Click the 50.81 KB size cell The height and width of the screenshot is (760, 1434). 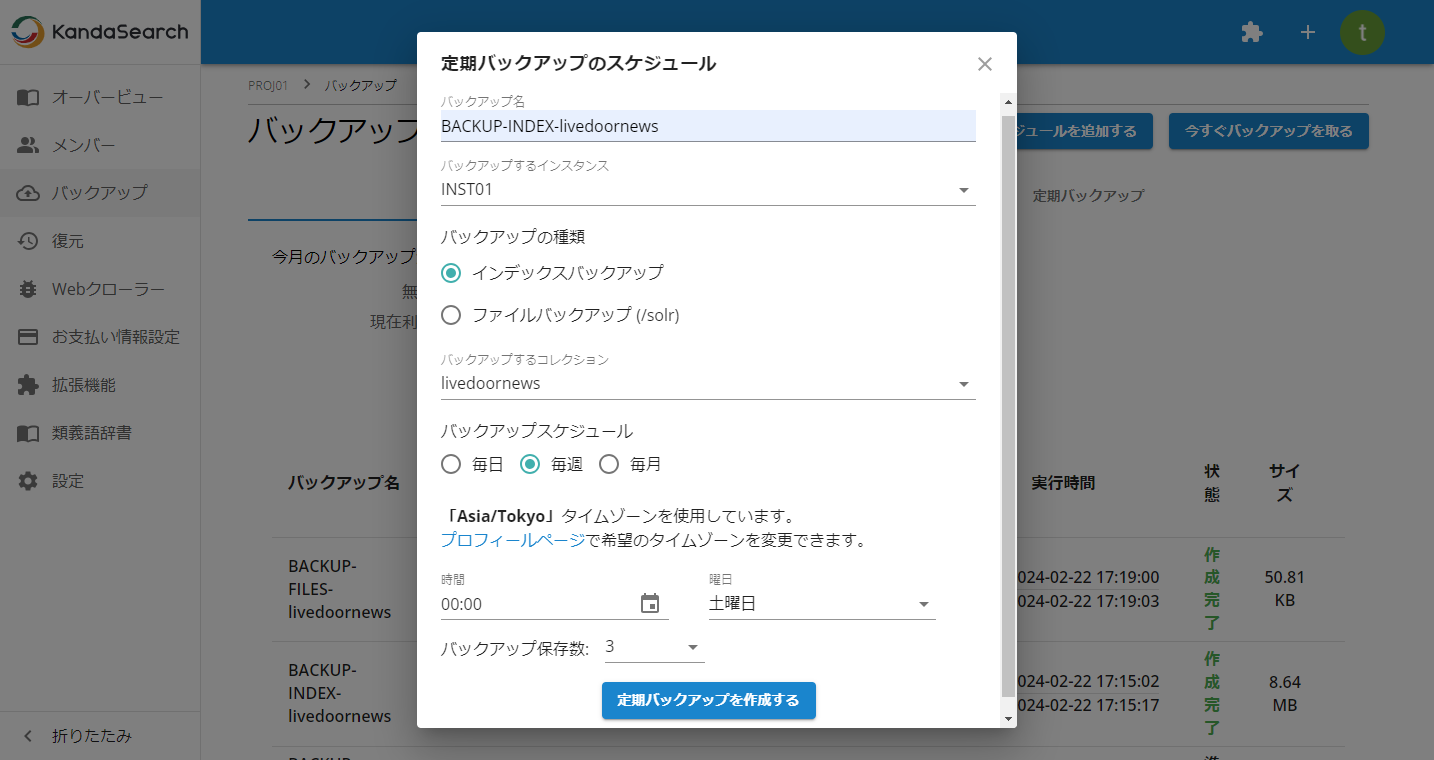pos(1284,589)
